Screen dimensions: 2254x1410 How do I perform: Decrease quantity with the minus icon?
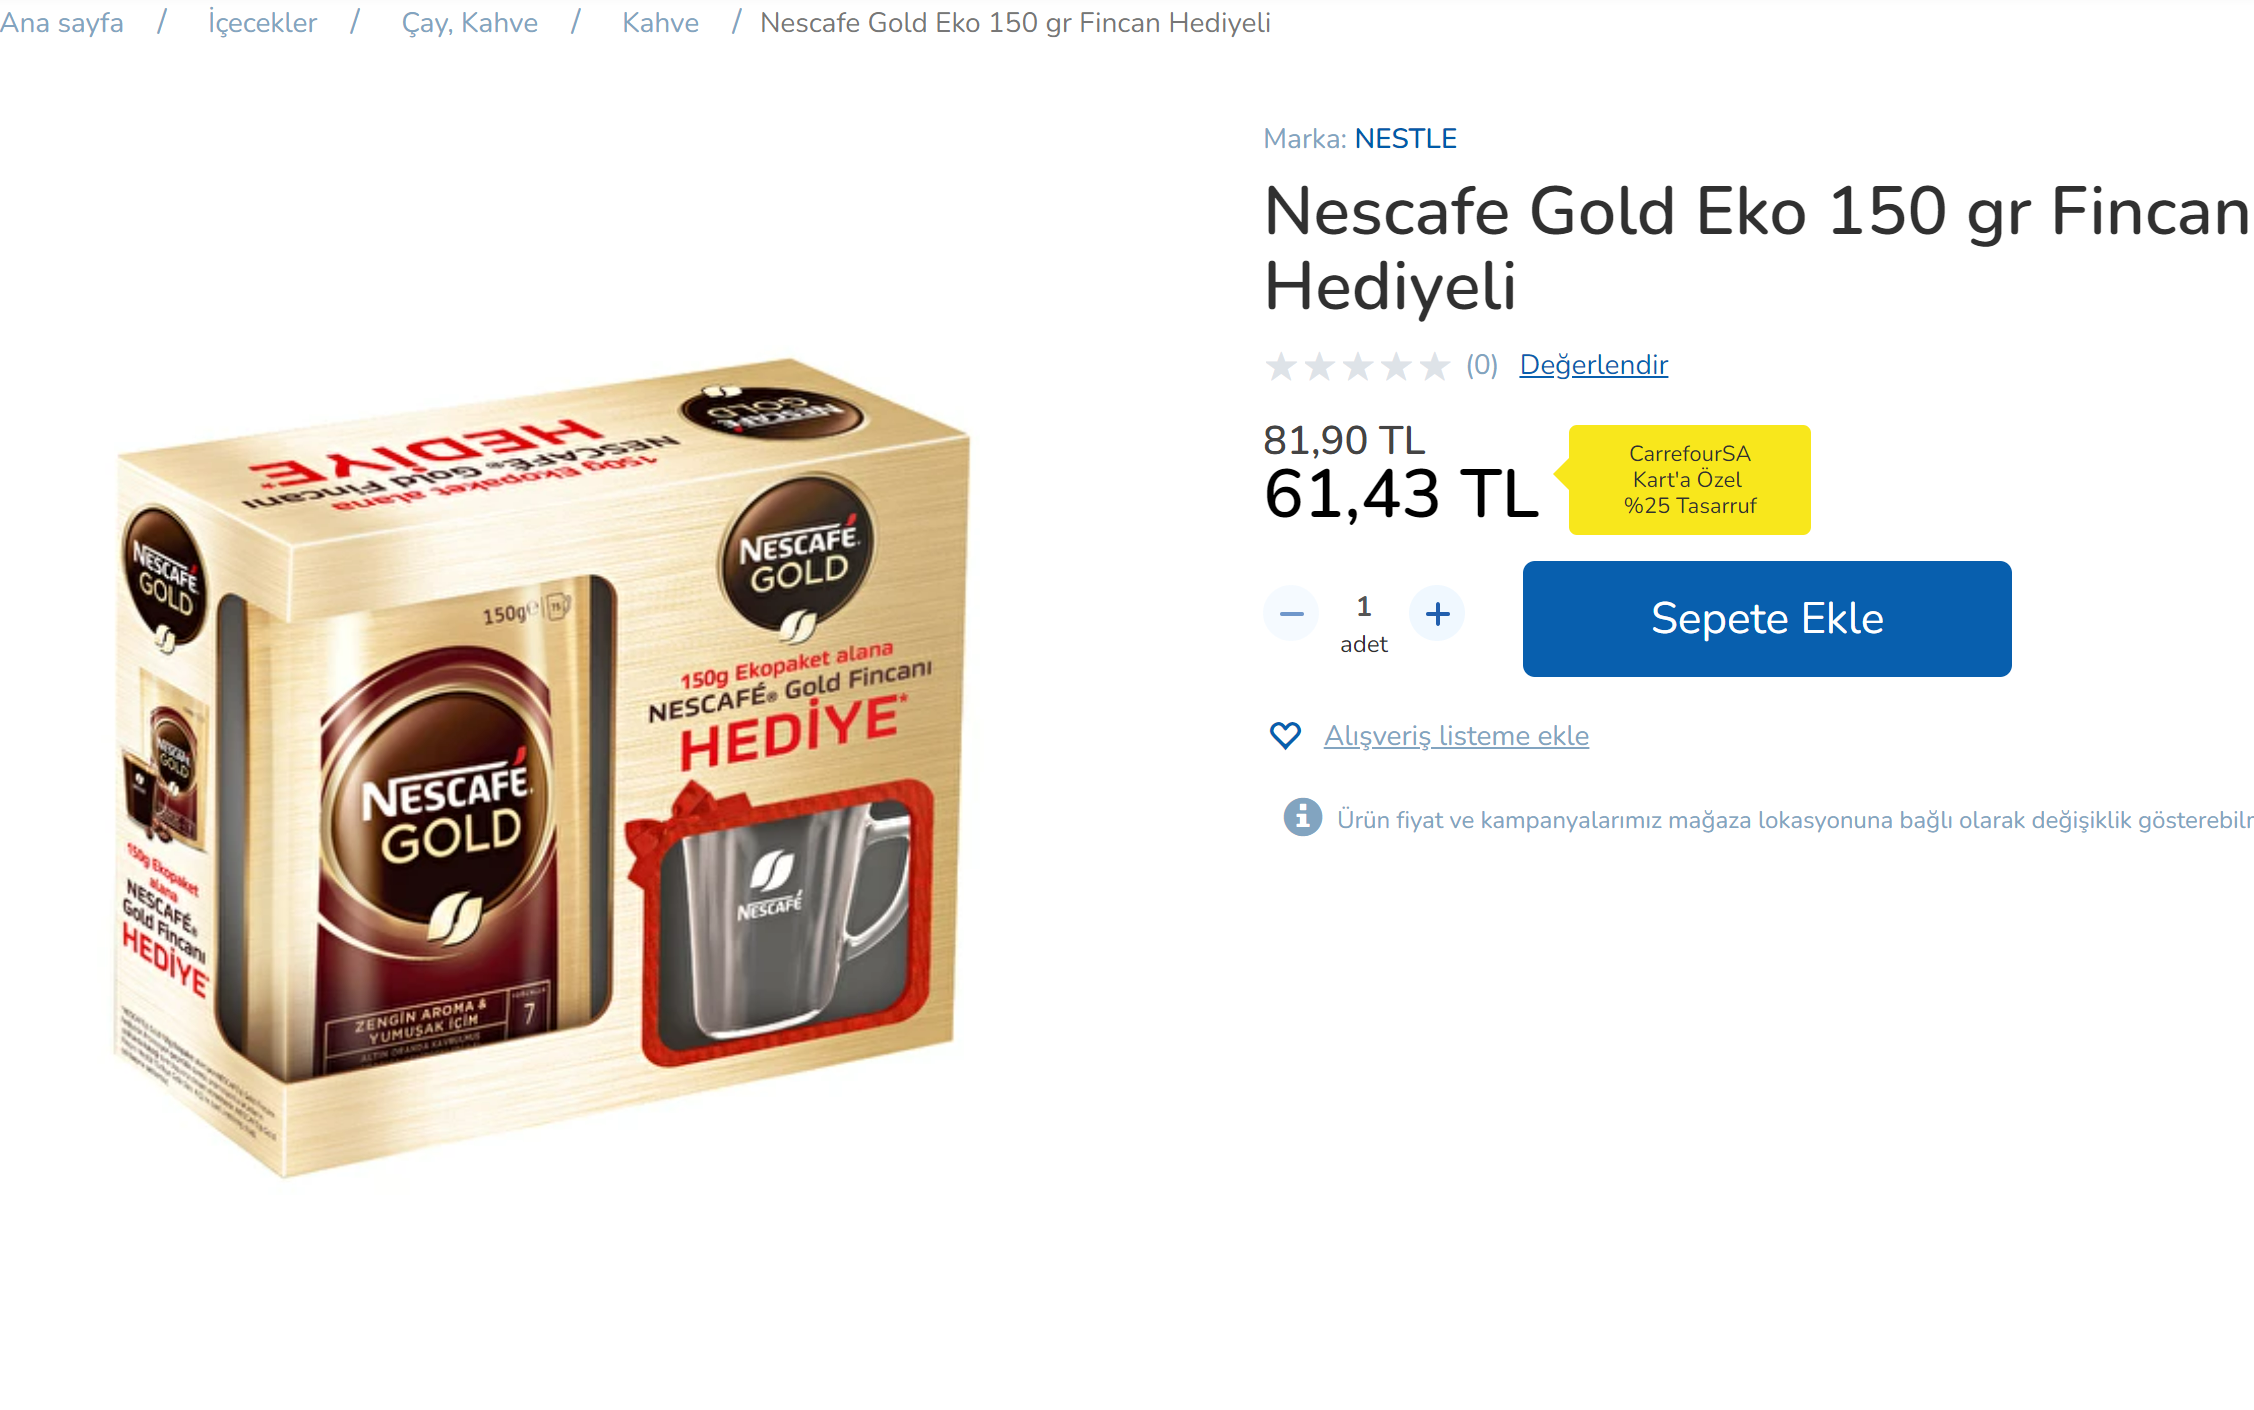pos(1291,613)
